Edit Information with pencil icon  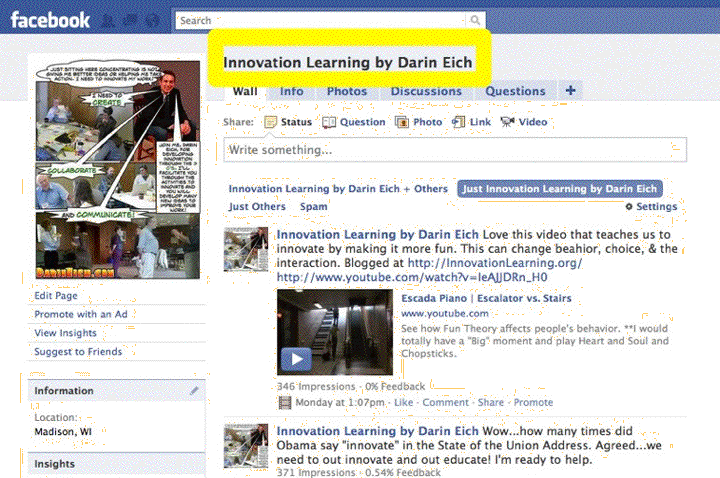(x=194, y=390)
